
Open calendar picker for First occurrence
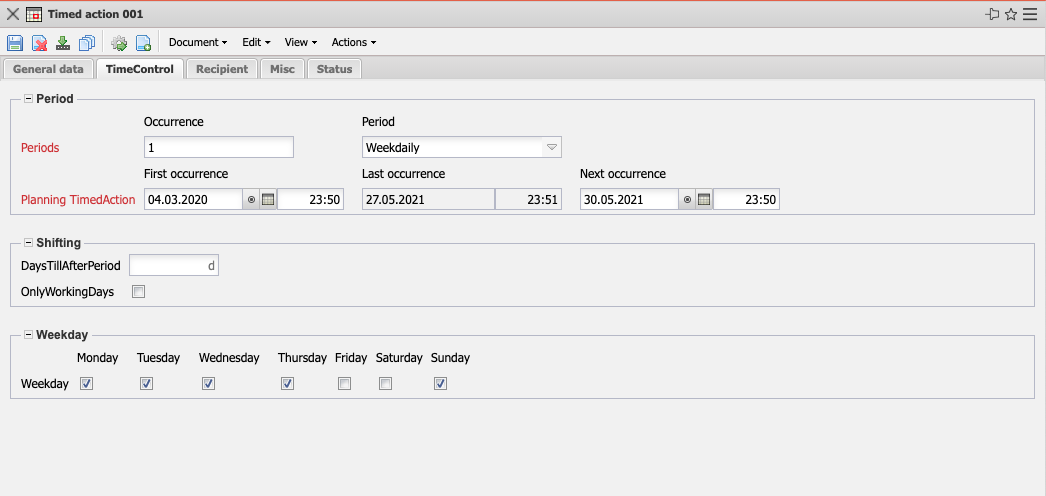(268, 199)
